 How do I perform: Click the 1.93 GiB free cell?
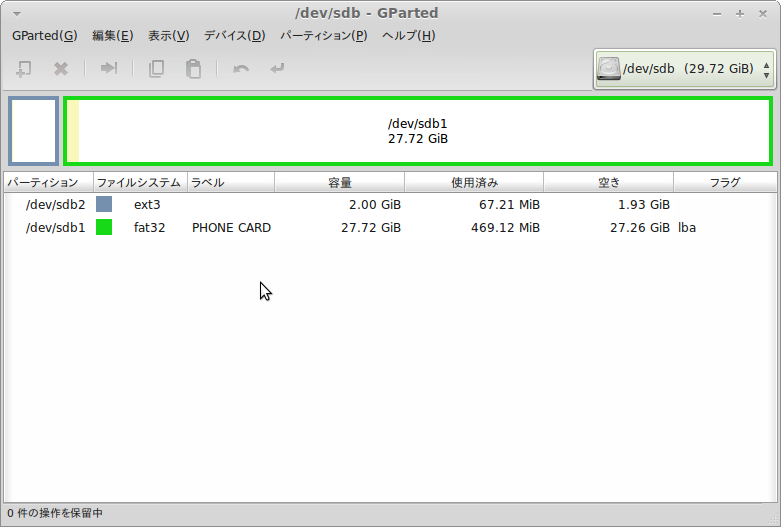click(644, 205)
